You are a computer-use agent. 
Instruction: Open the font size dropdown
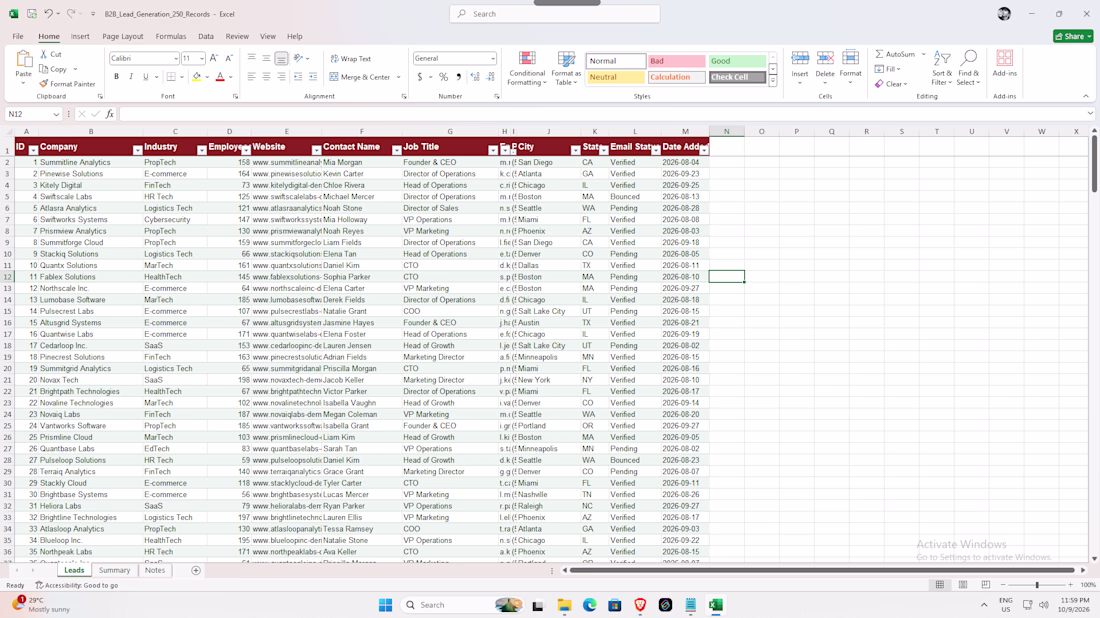(201, 59)
